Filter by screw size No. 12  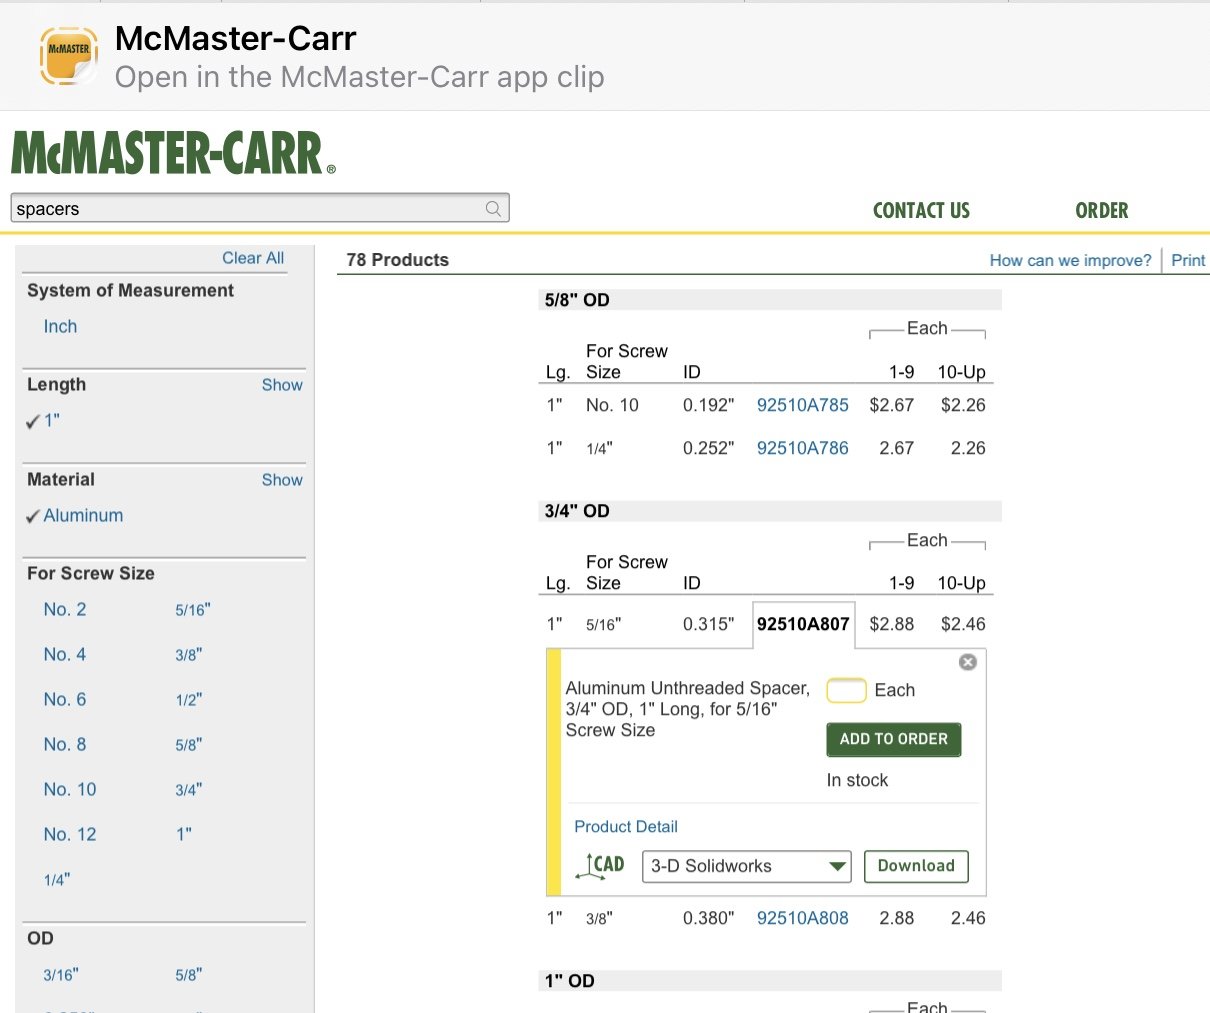coord(70,835)
